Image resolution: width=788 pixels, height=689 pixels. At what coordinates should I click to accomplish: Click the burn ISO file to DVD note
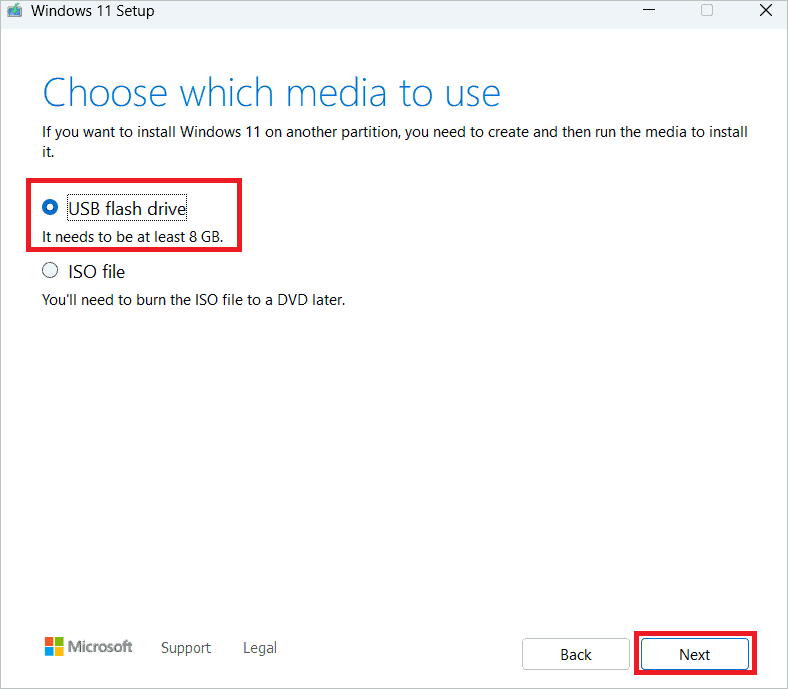pos(193,300)
